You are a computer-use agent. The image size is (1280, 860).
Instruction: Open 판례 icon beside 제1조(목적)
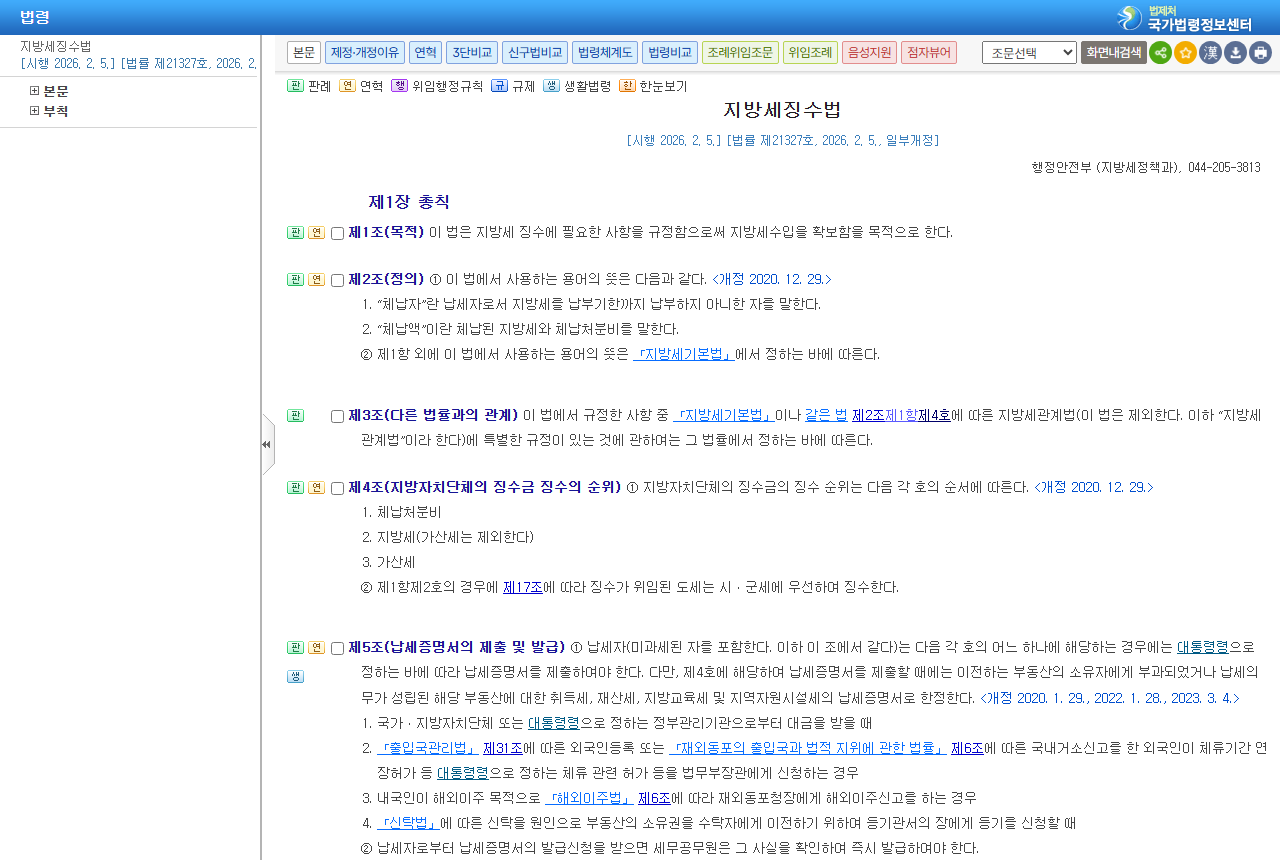[x=295, y=232]
